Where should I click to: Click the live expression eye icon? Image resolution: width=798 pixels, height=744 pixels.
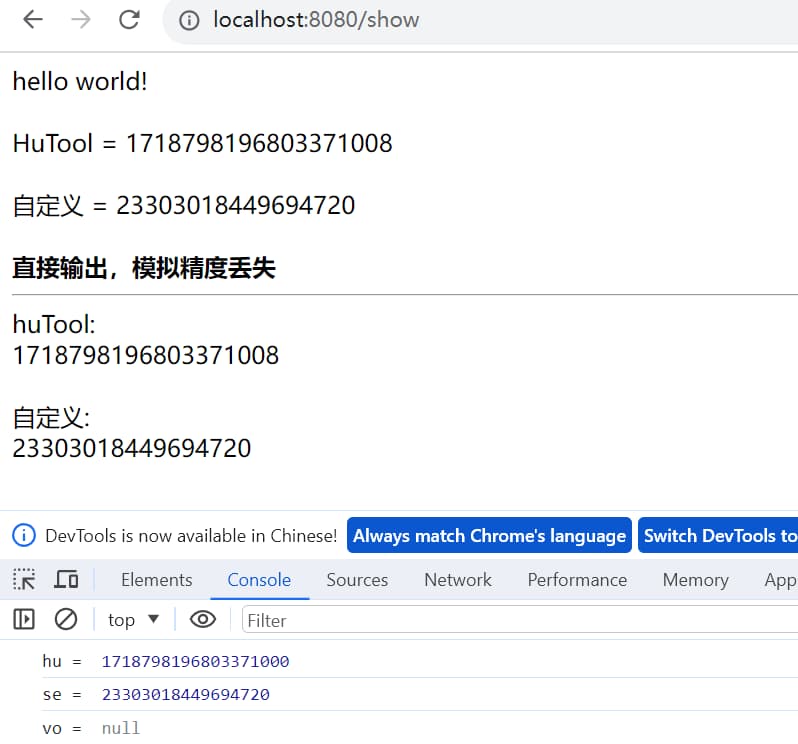click(203, 620)
